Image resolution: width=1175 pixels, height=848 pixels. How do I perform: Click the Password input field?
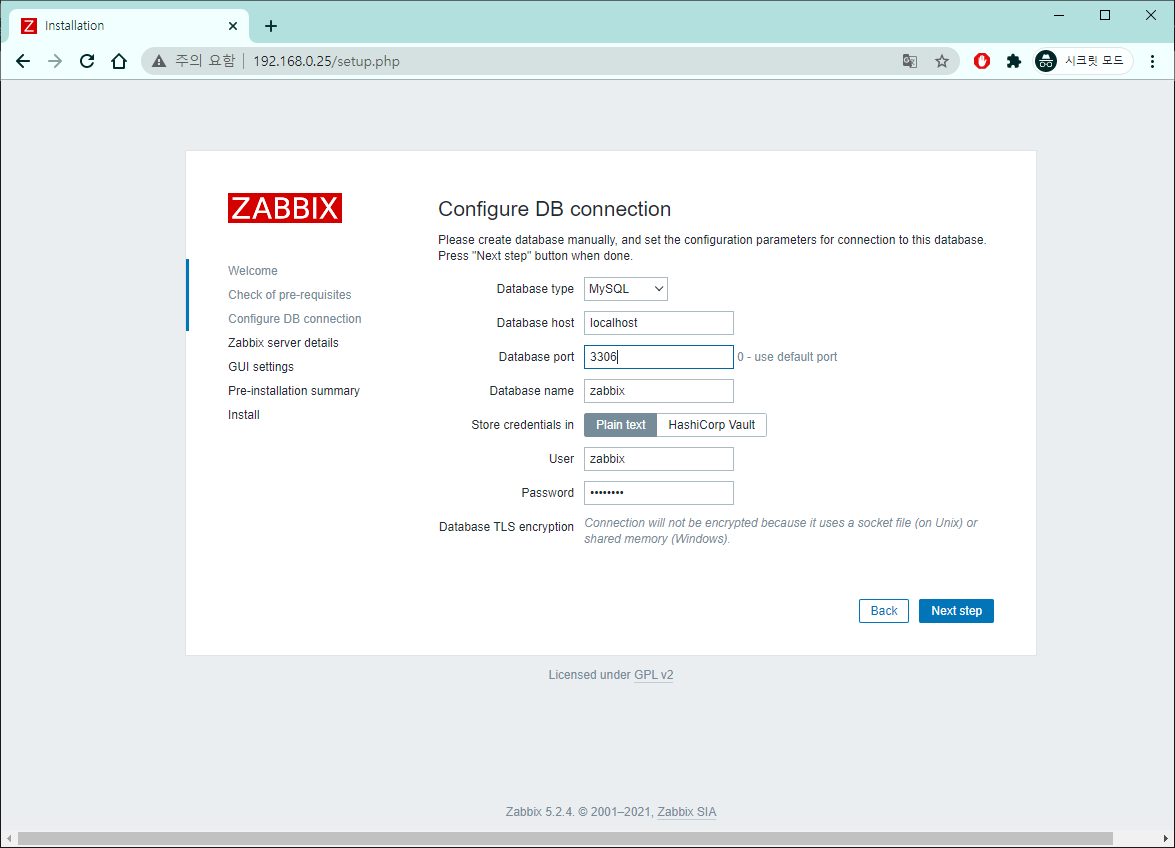659,493
